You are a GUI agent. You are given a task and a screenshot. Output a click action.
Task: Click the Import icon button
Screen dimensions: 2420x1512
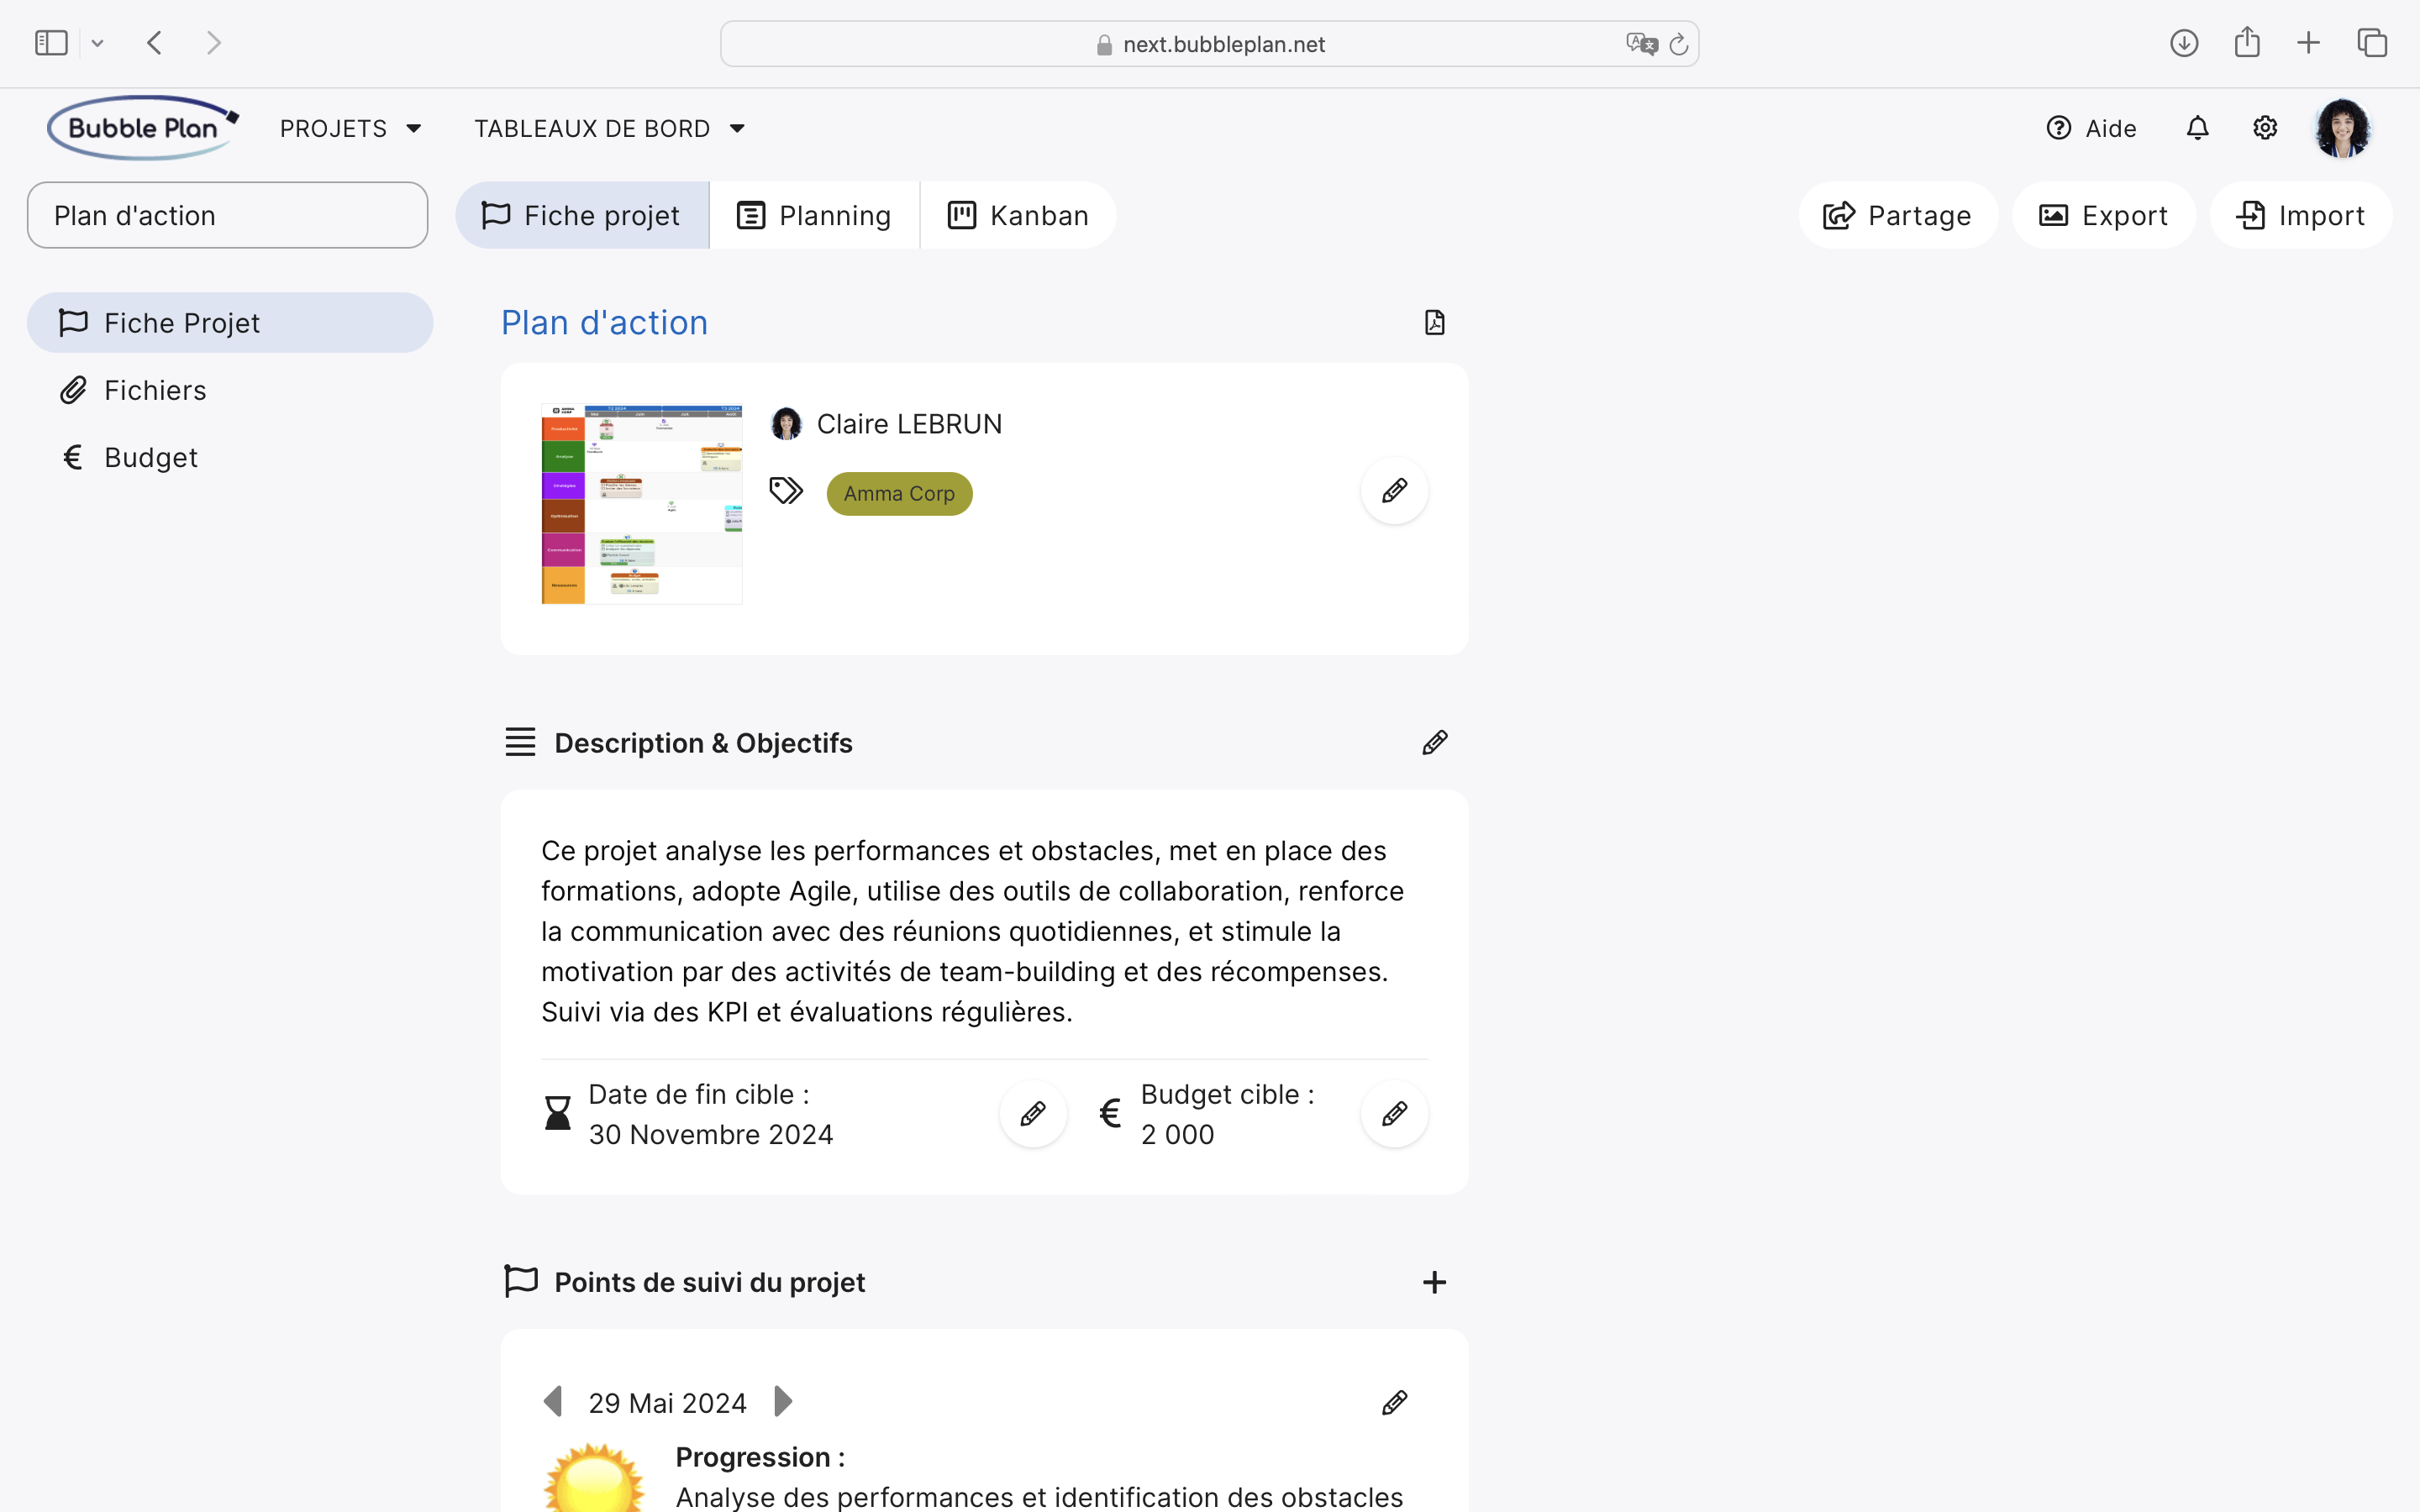(x=2251, y=214)
